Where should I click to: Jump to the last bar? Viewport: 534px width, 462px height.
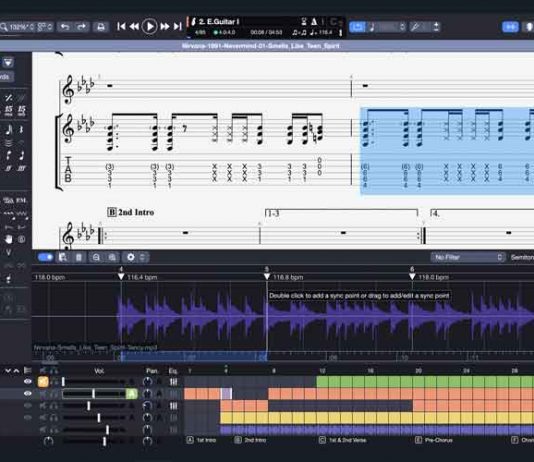(177, 27)
